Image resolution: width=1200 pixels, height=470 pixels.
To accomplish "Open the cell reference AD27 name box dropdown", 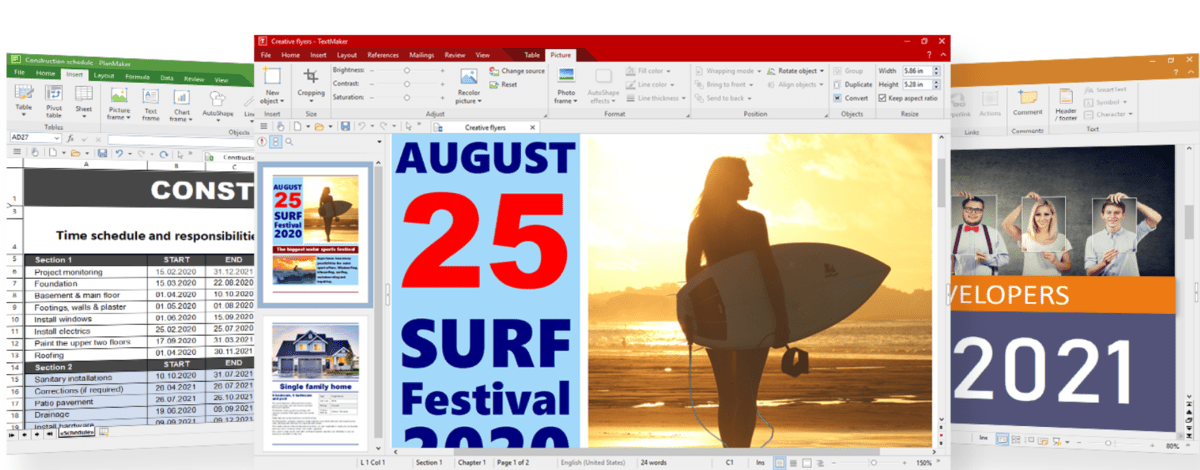I will 57,137.
